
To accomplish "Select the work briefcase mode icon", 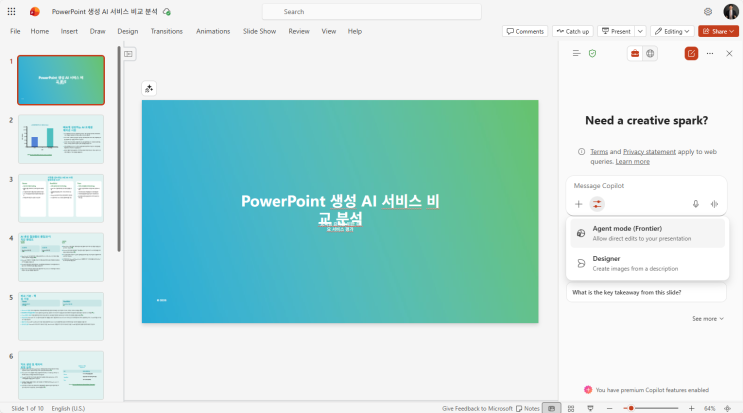I will (635, 54).
